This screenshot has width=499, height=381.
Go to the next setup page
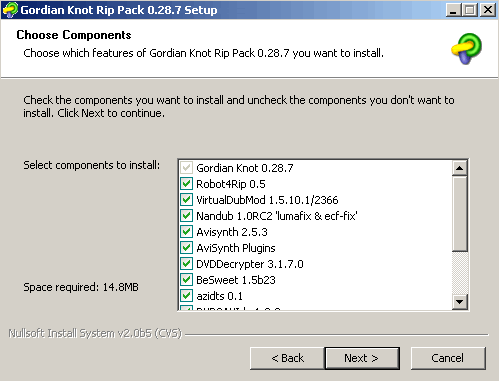click(362, 358)
